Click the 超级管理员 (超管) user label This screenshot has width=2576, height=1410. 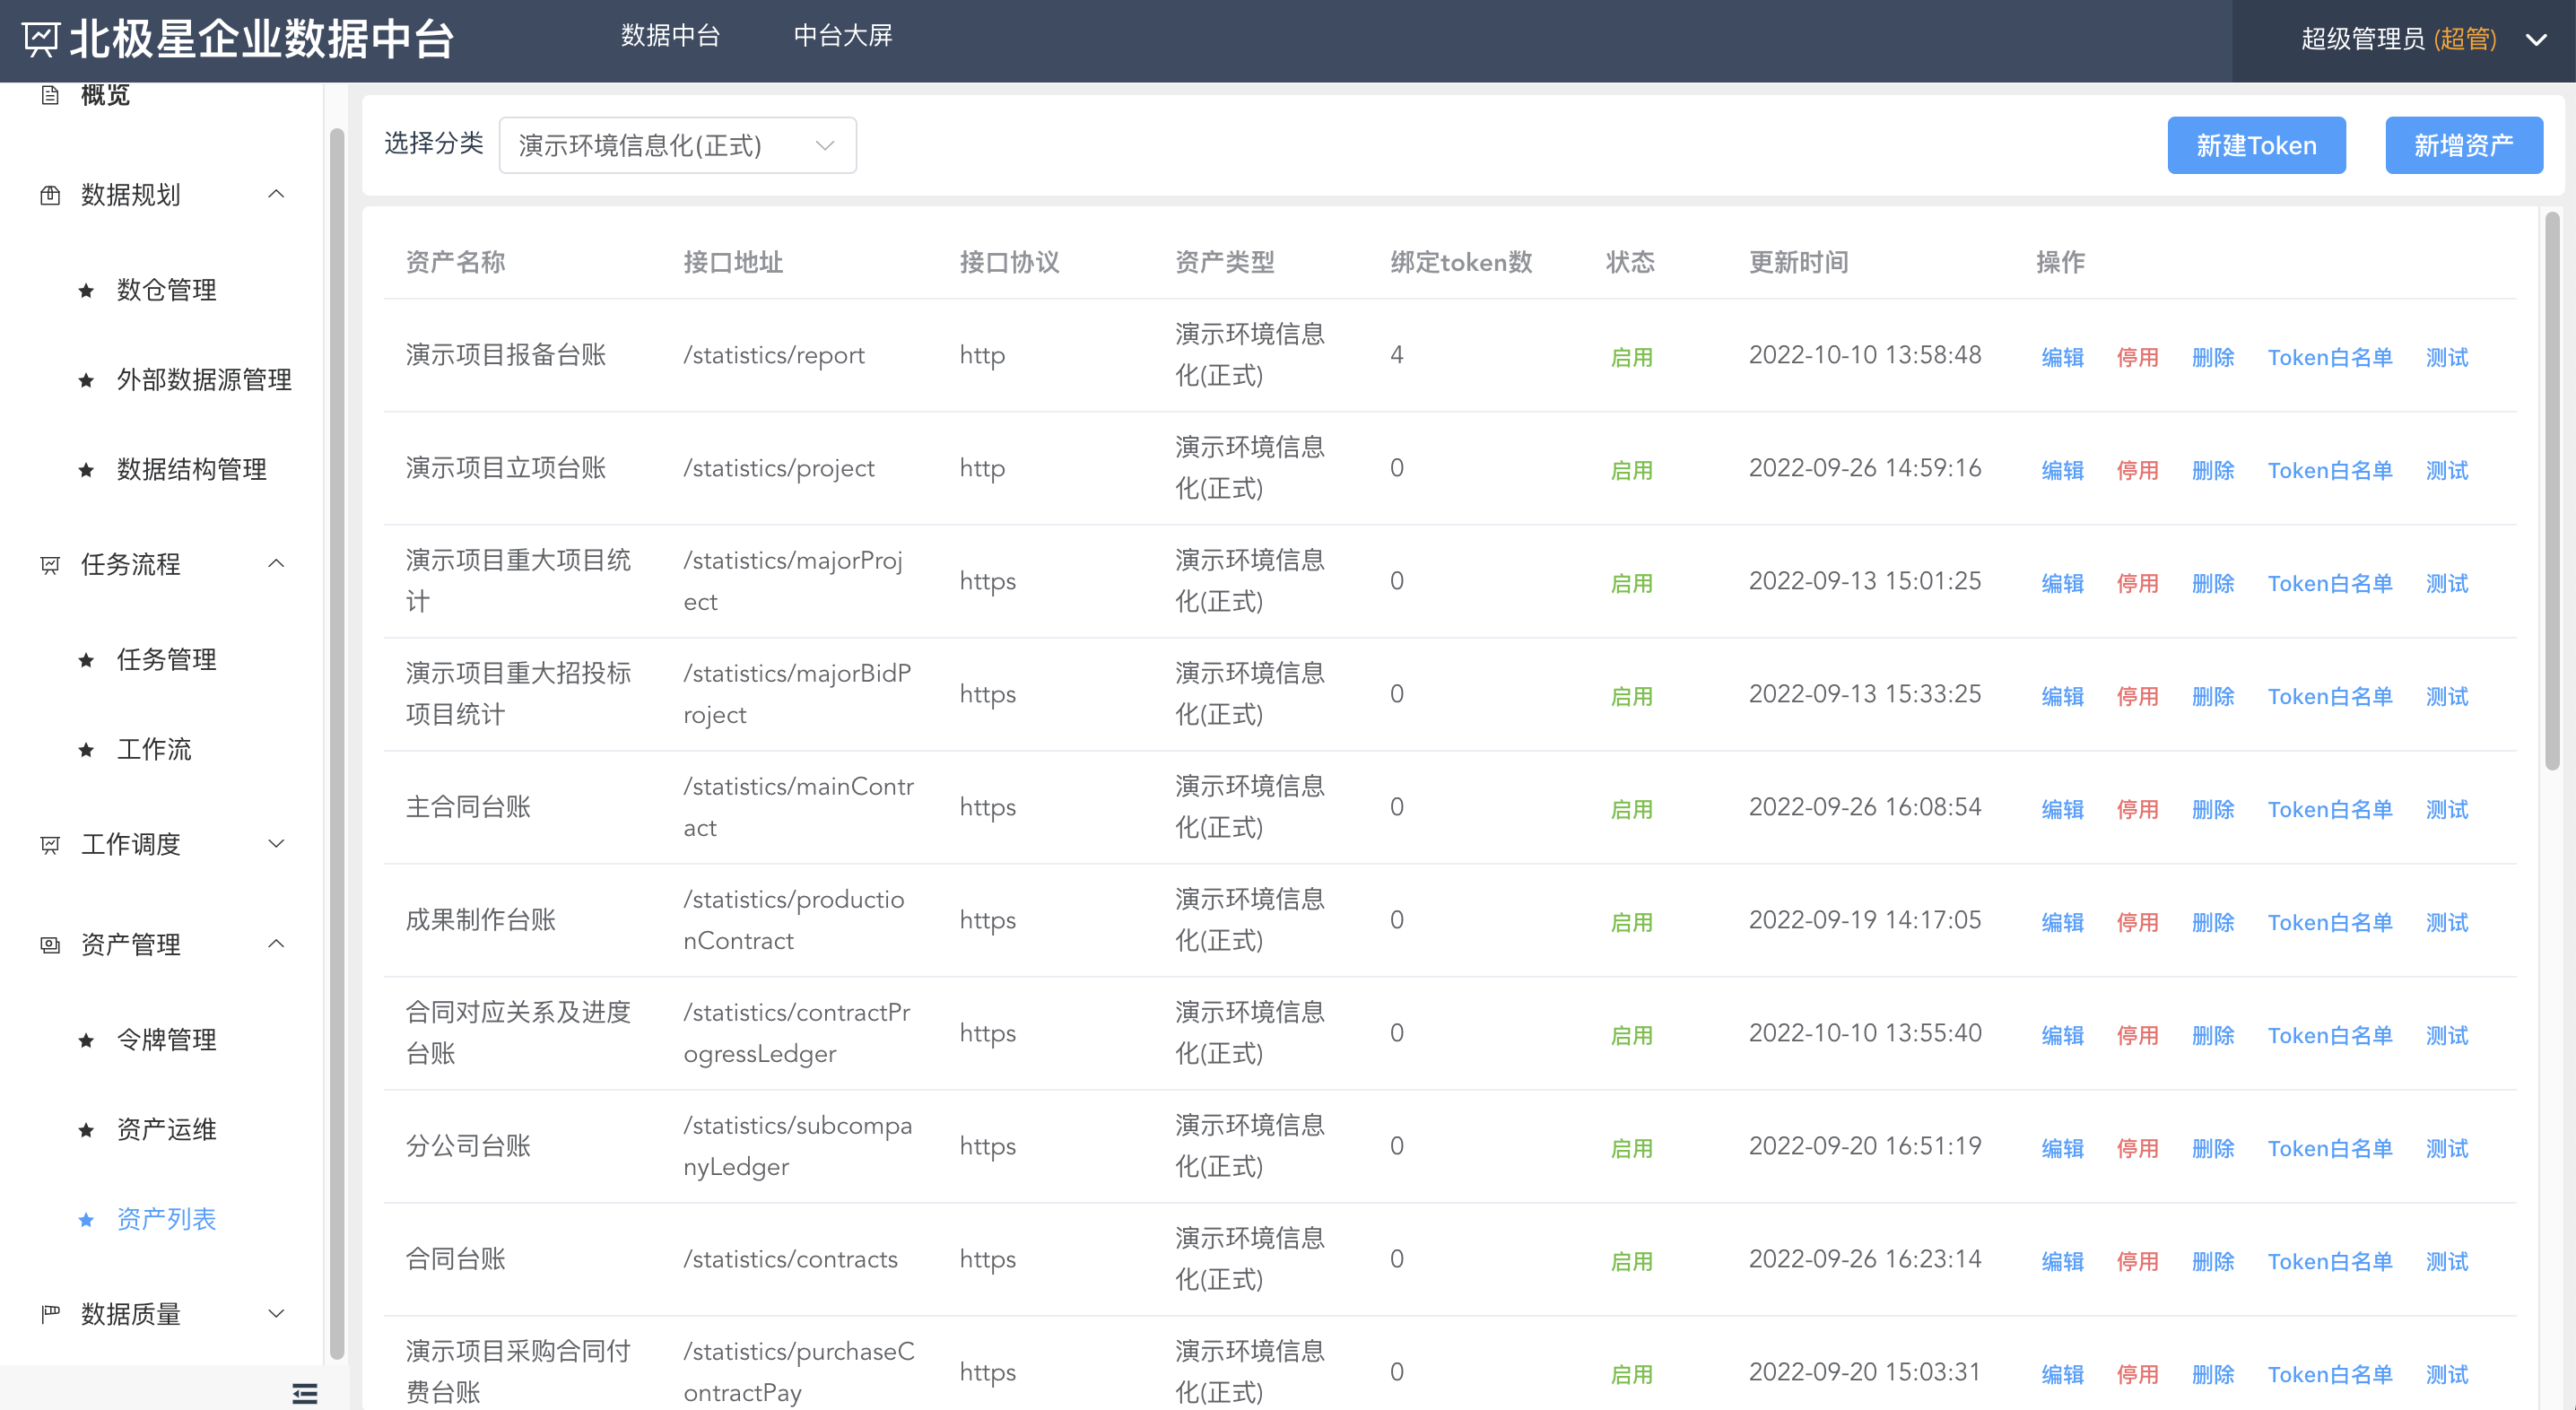pyautogui.click(x=2398, y=39)
